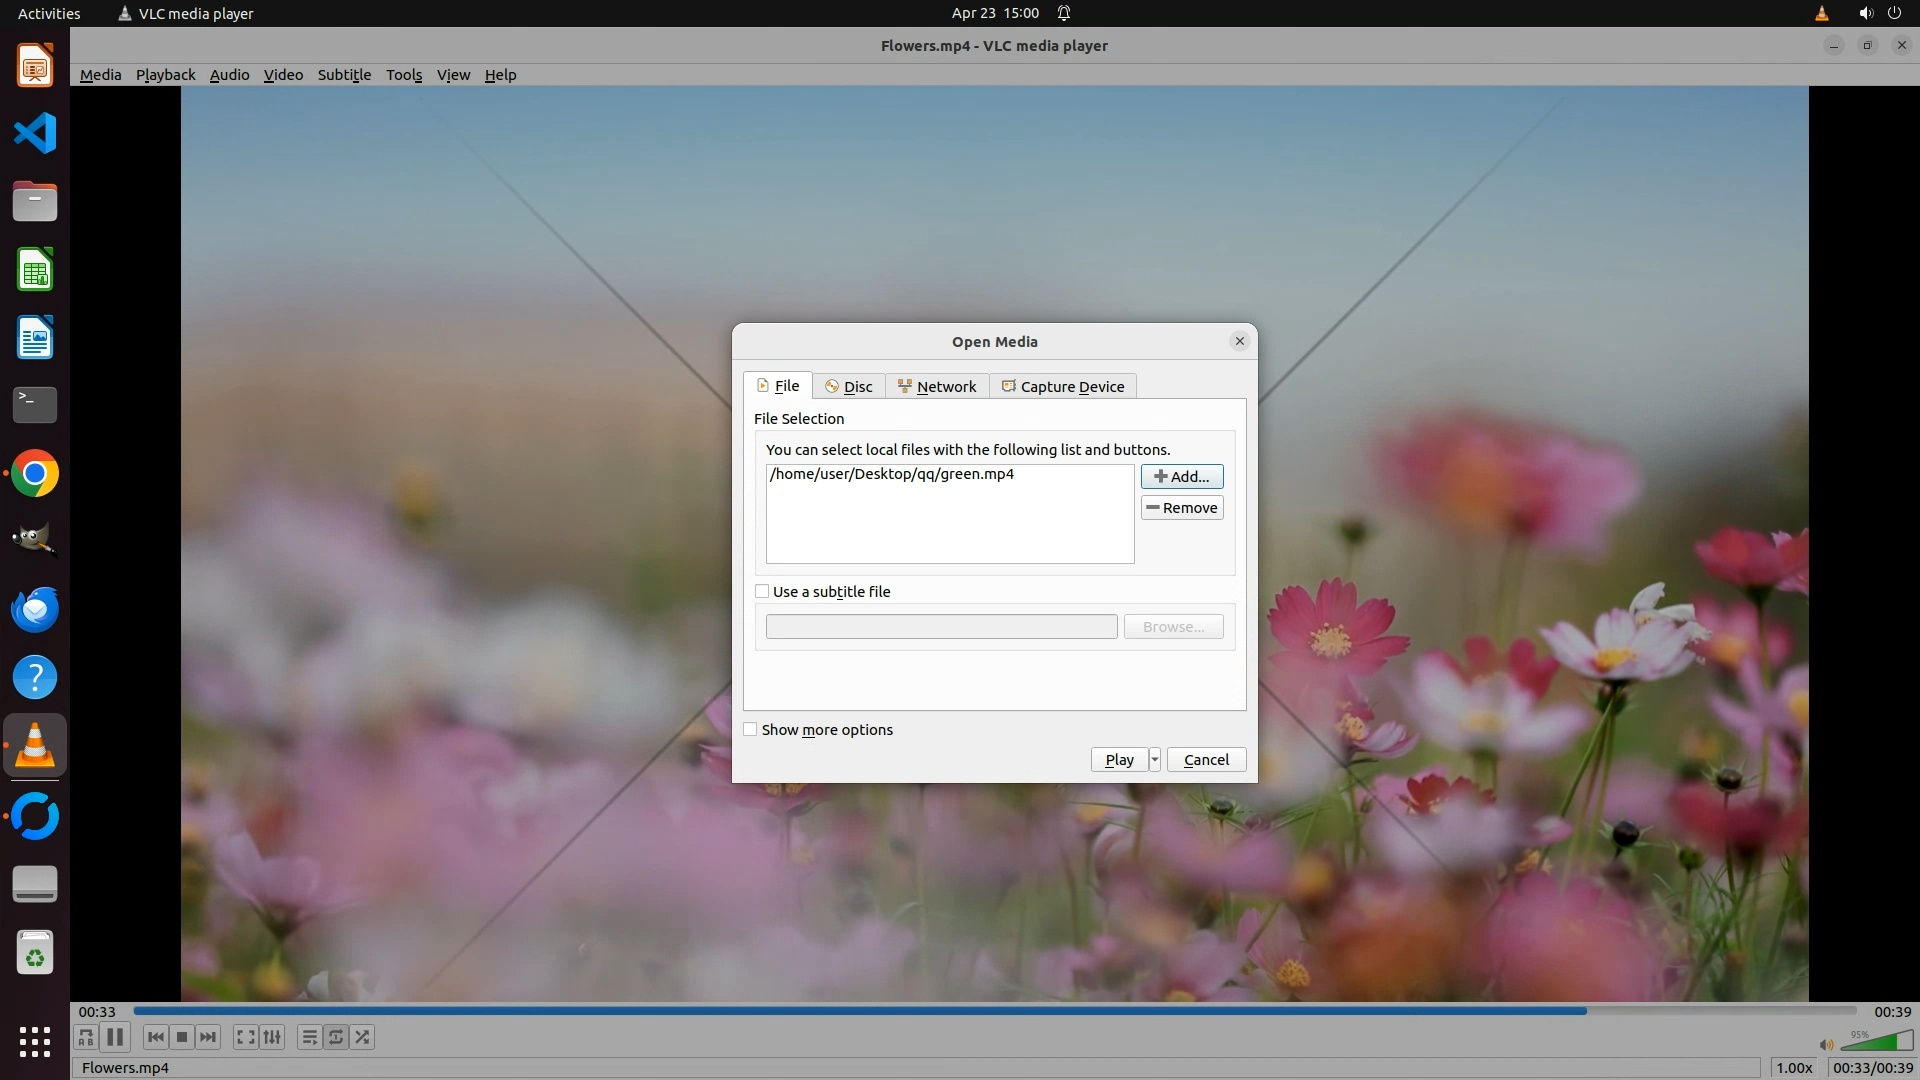Show the playlist view
Viewport: 1920px width, 1080px height.
309,1037
